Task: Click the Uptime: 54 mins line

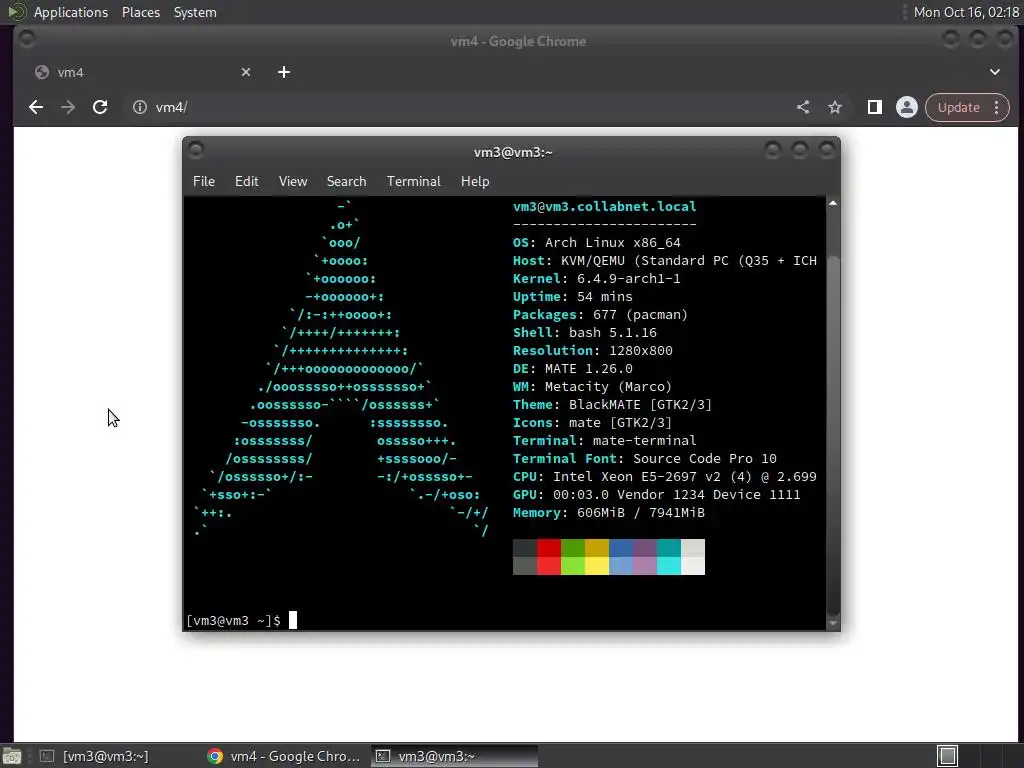Action: click(x=573, y=296)
